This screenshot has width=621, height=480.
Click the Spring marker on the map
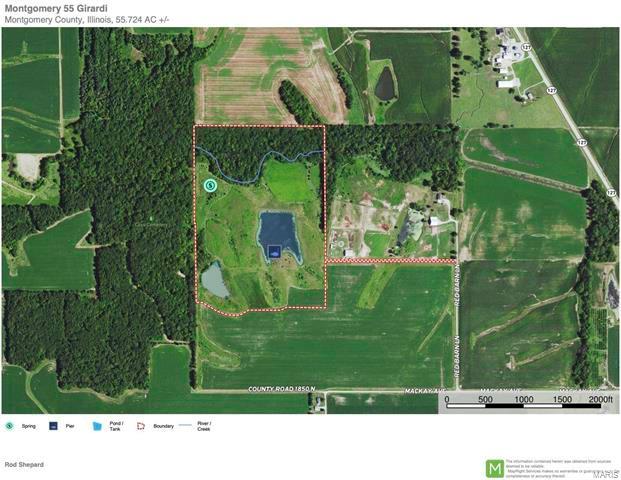click(210, 185)
